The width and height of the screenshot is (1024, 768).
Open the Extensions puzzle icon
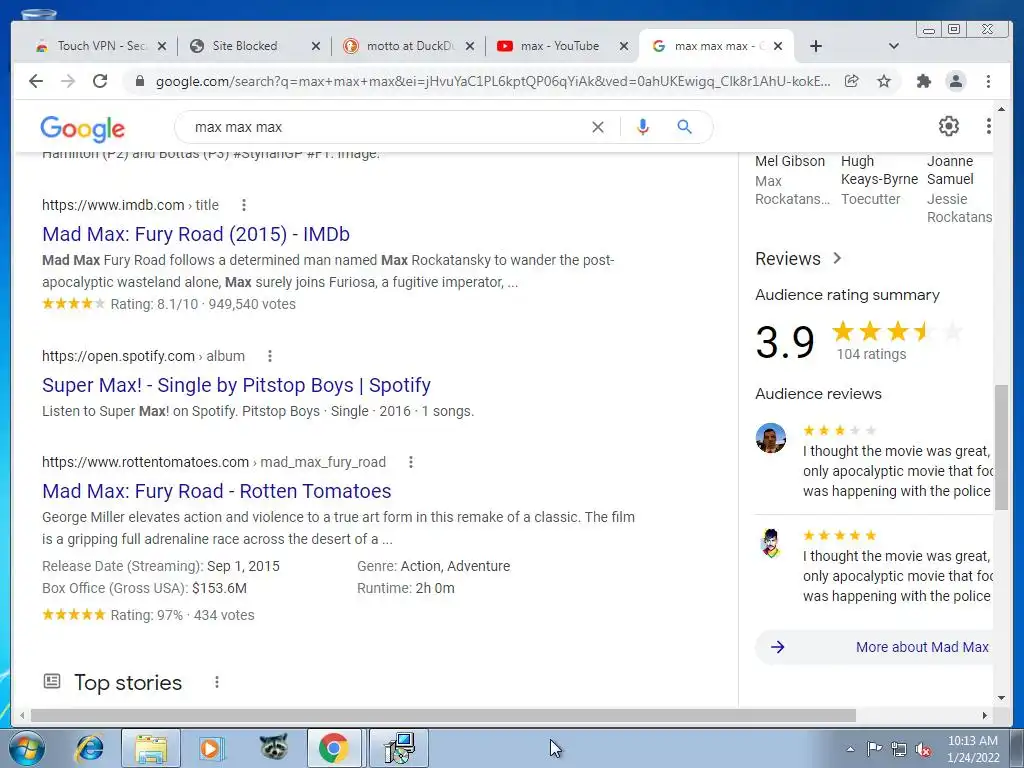click(923, 81)
